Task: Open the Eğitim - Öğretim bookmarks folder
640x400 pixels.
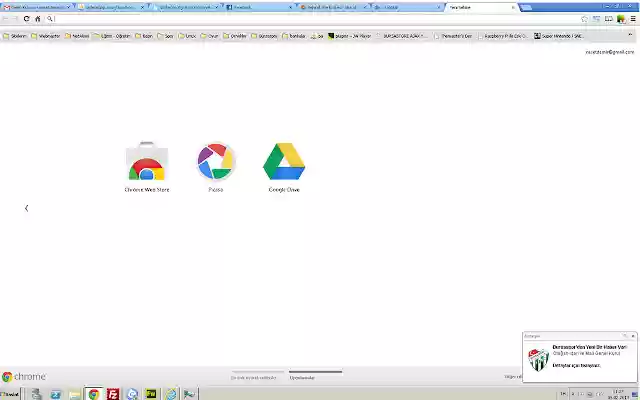Action: pyautogui.click(x=112, y=36)
